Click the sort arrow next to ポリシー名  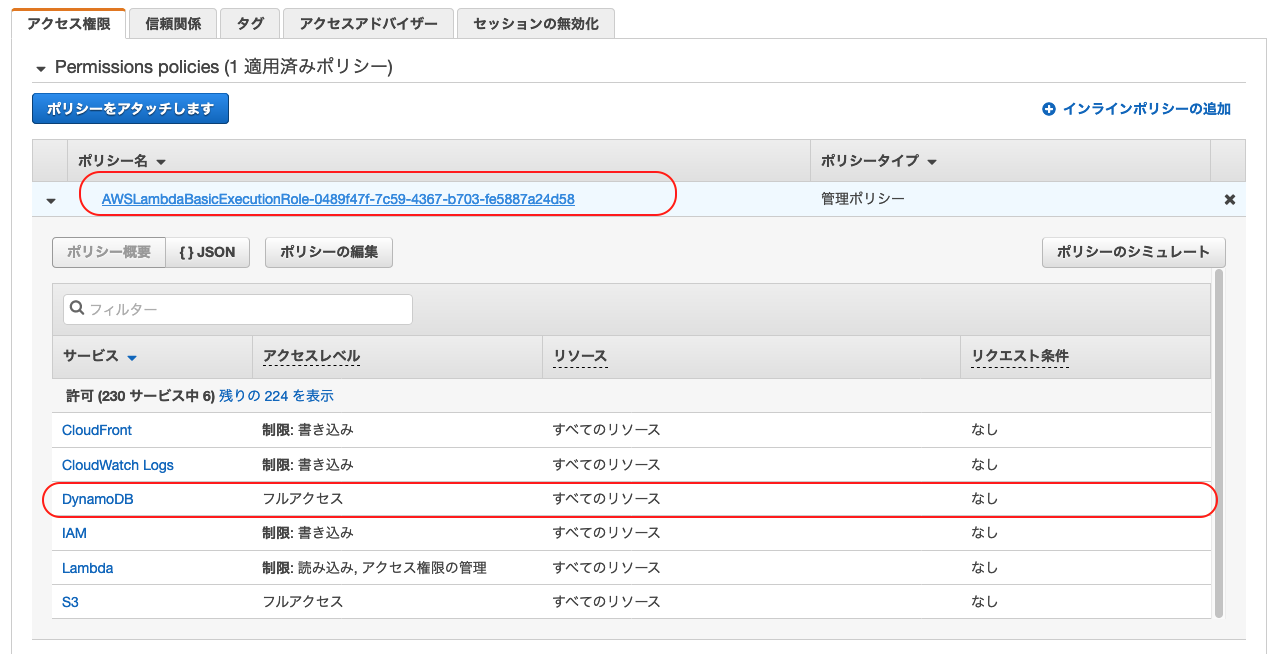[160, 161]
